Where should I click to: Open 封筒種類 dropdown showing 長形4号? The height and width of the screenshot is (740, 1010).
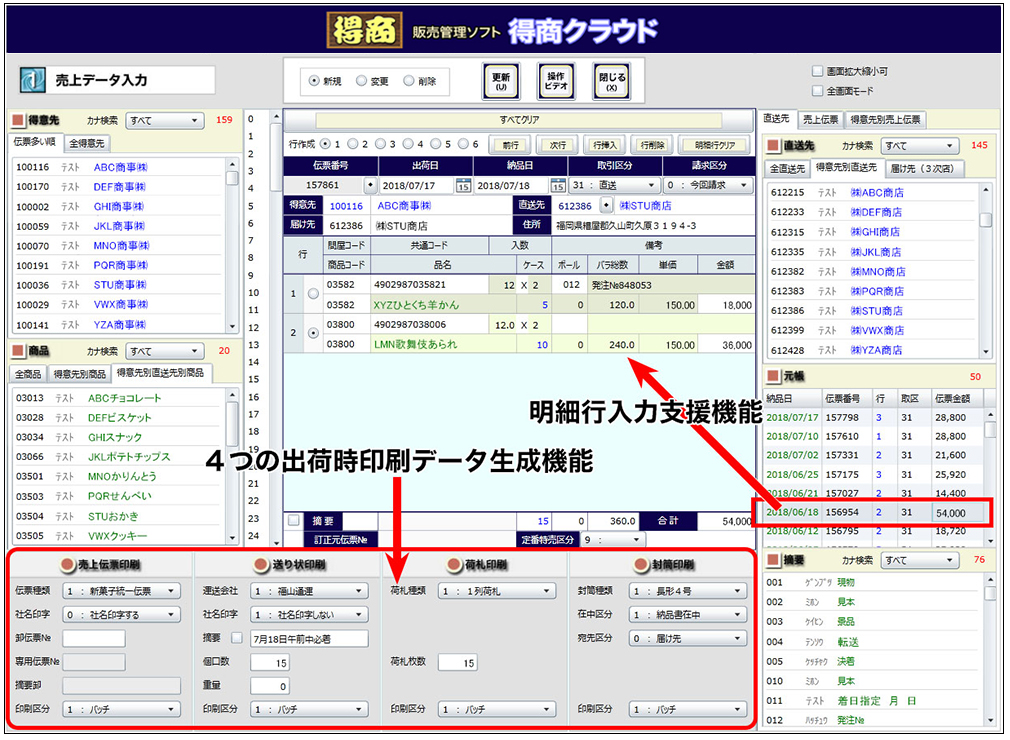tap(687, 591)
